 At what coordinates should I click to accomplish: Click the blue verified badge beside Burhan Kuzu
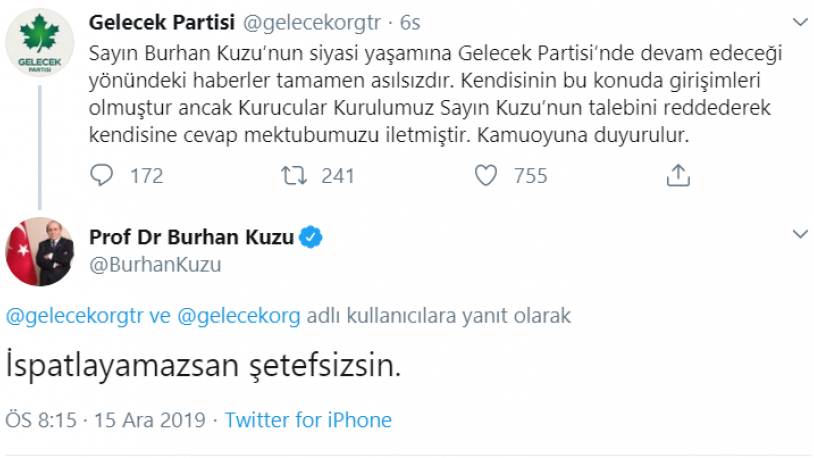tap(312, 238)
